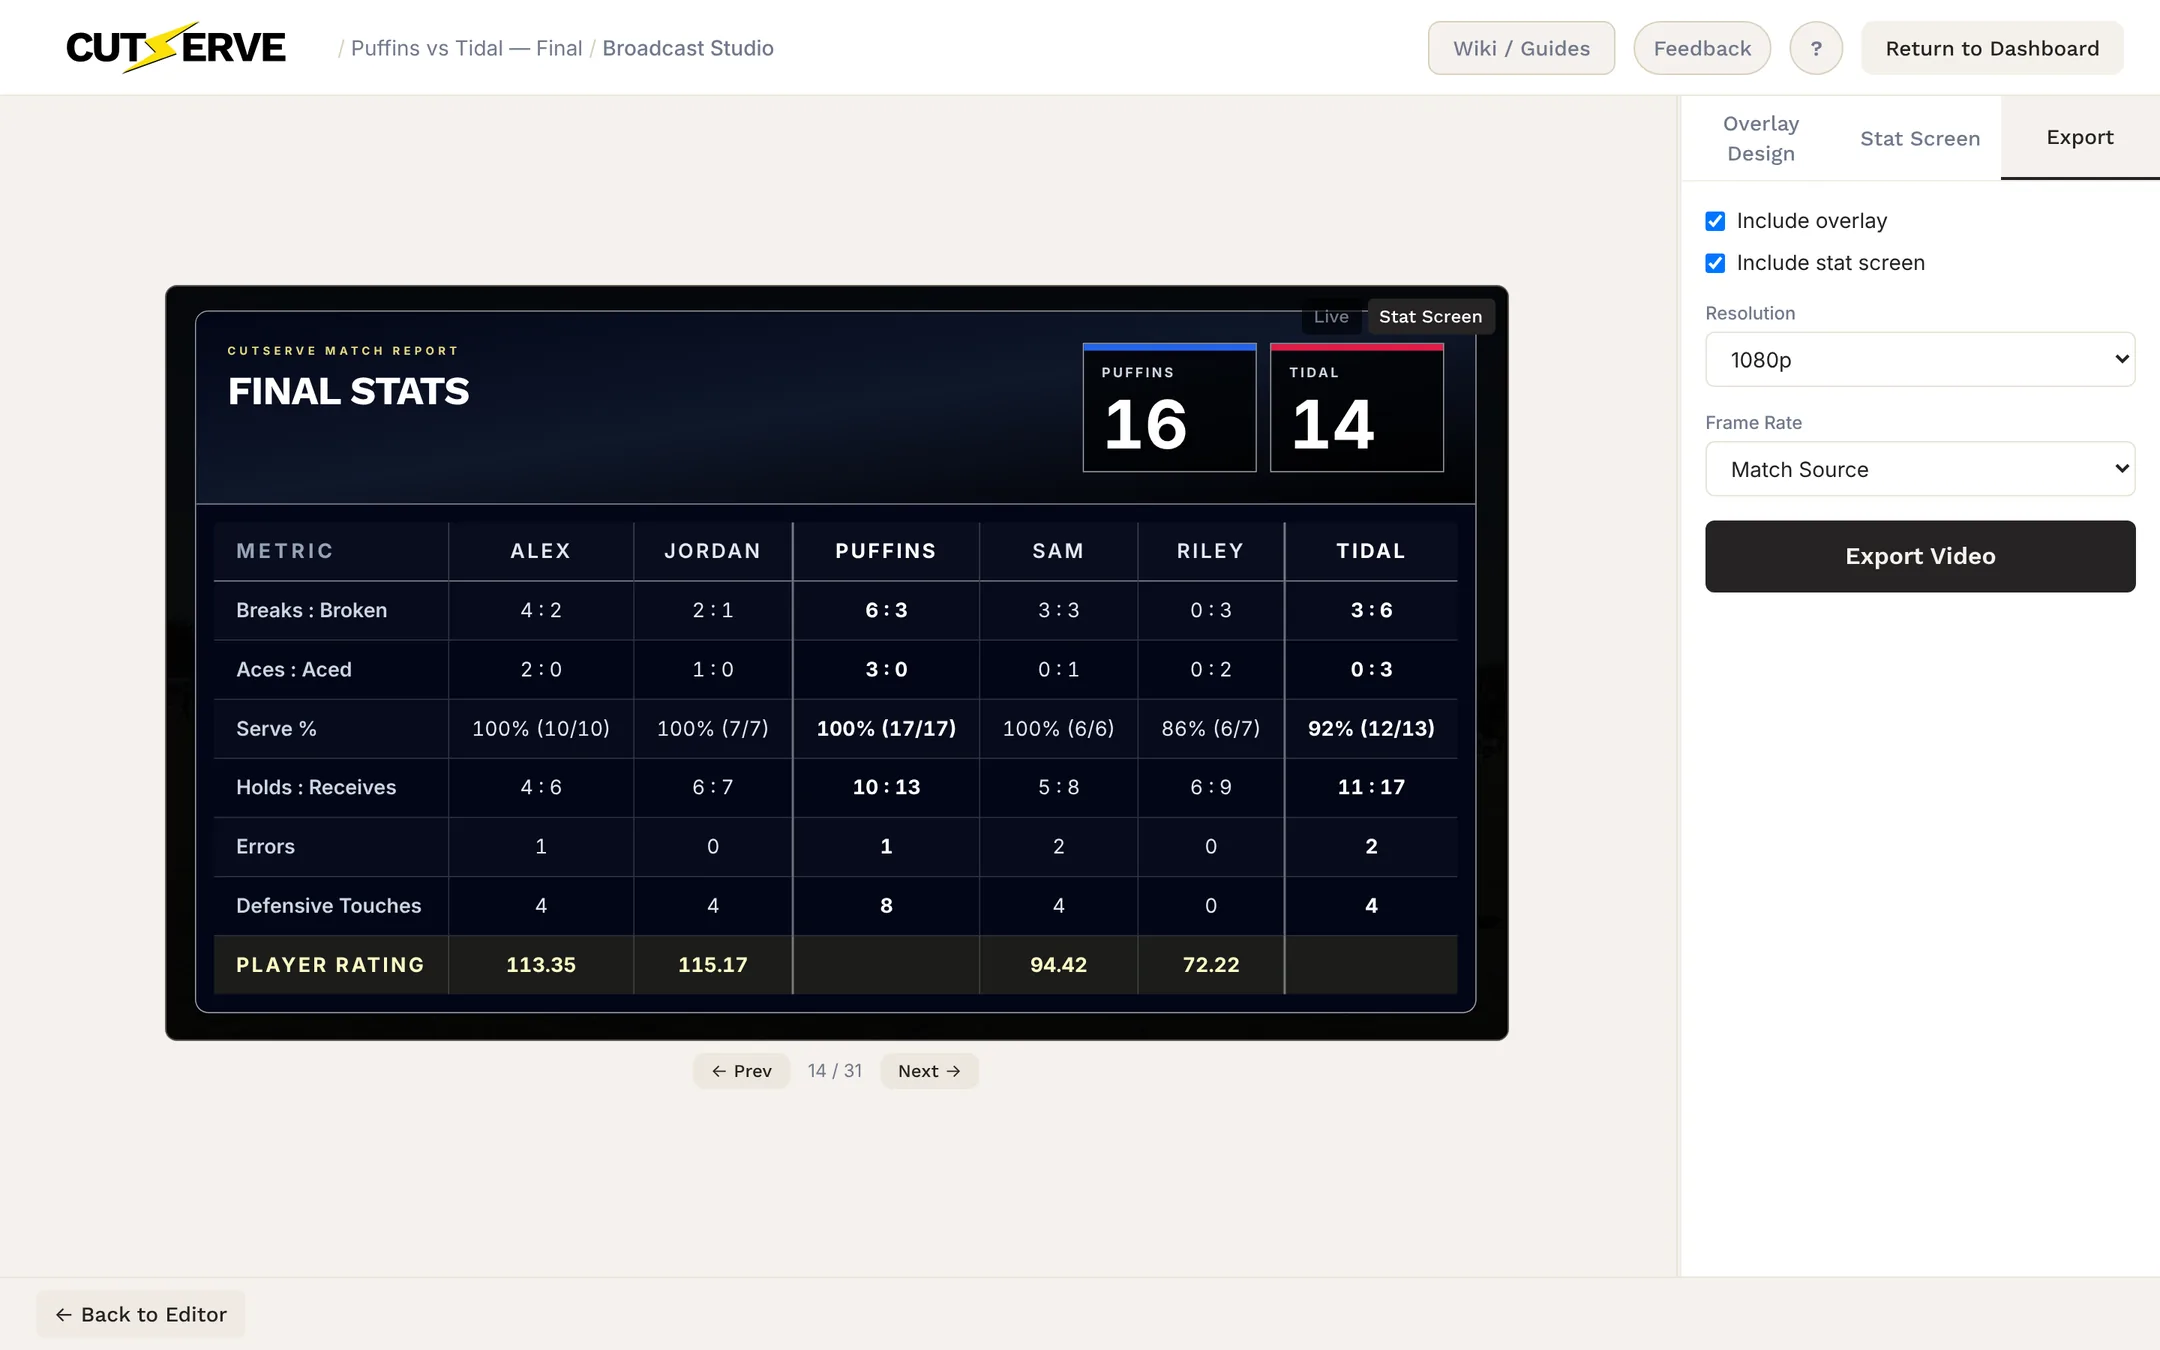Advance with the Next button
Viewport: 2160px width, 1350px height.
[x=929, y=1071]
